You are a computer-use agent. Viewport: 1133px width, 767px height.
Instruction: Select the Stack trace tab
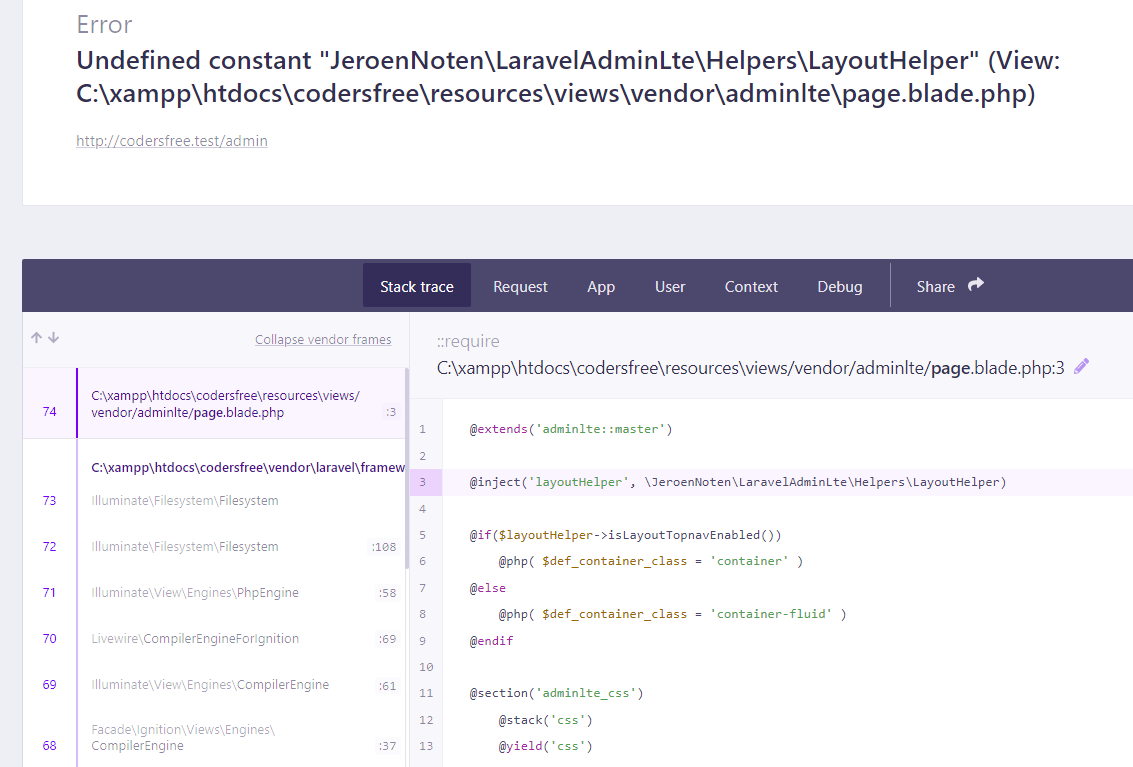click(416, 286)
